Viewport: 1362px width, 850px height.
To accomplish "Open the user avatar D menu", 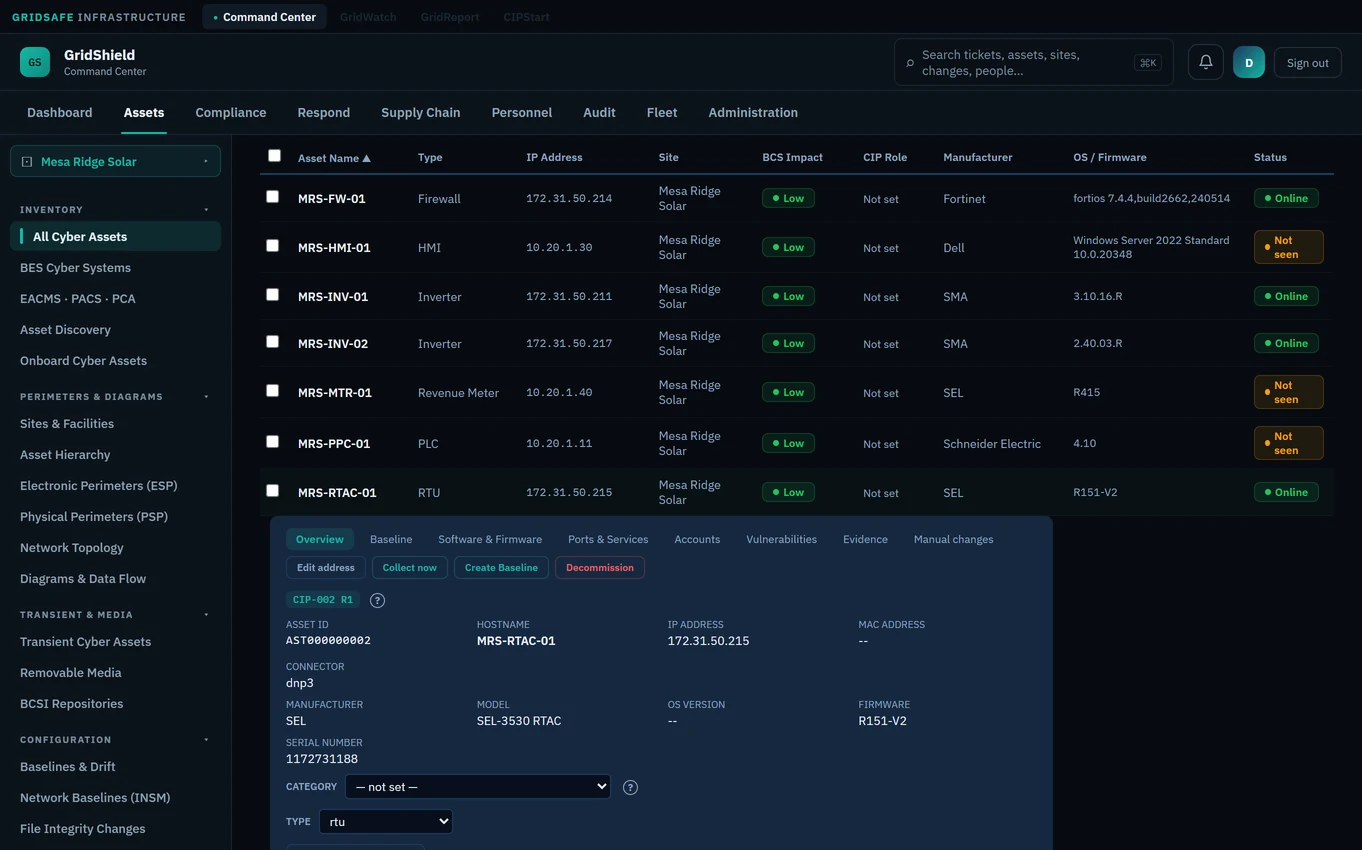I will pyautogui.click(x=1249, y=62).
